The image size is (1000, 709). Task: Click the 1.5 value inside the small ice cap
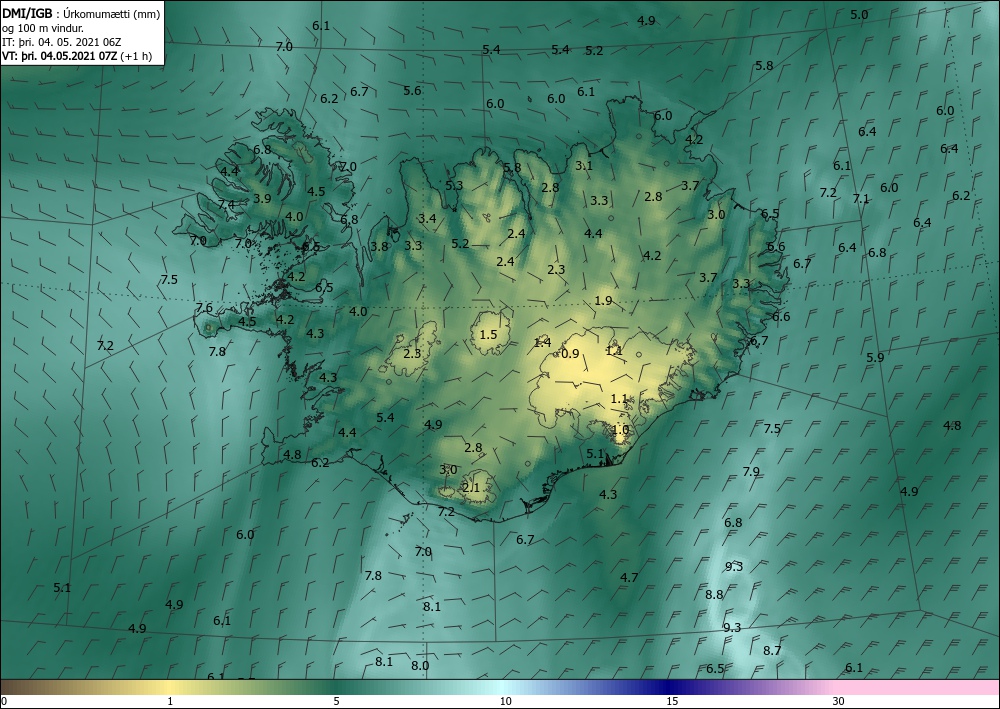coord(488,335)
